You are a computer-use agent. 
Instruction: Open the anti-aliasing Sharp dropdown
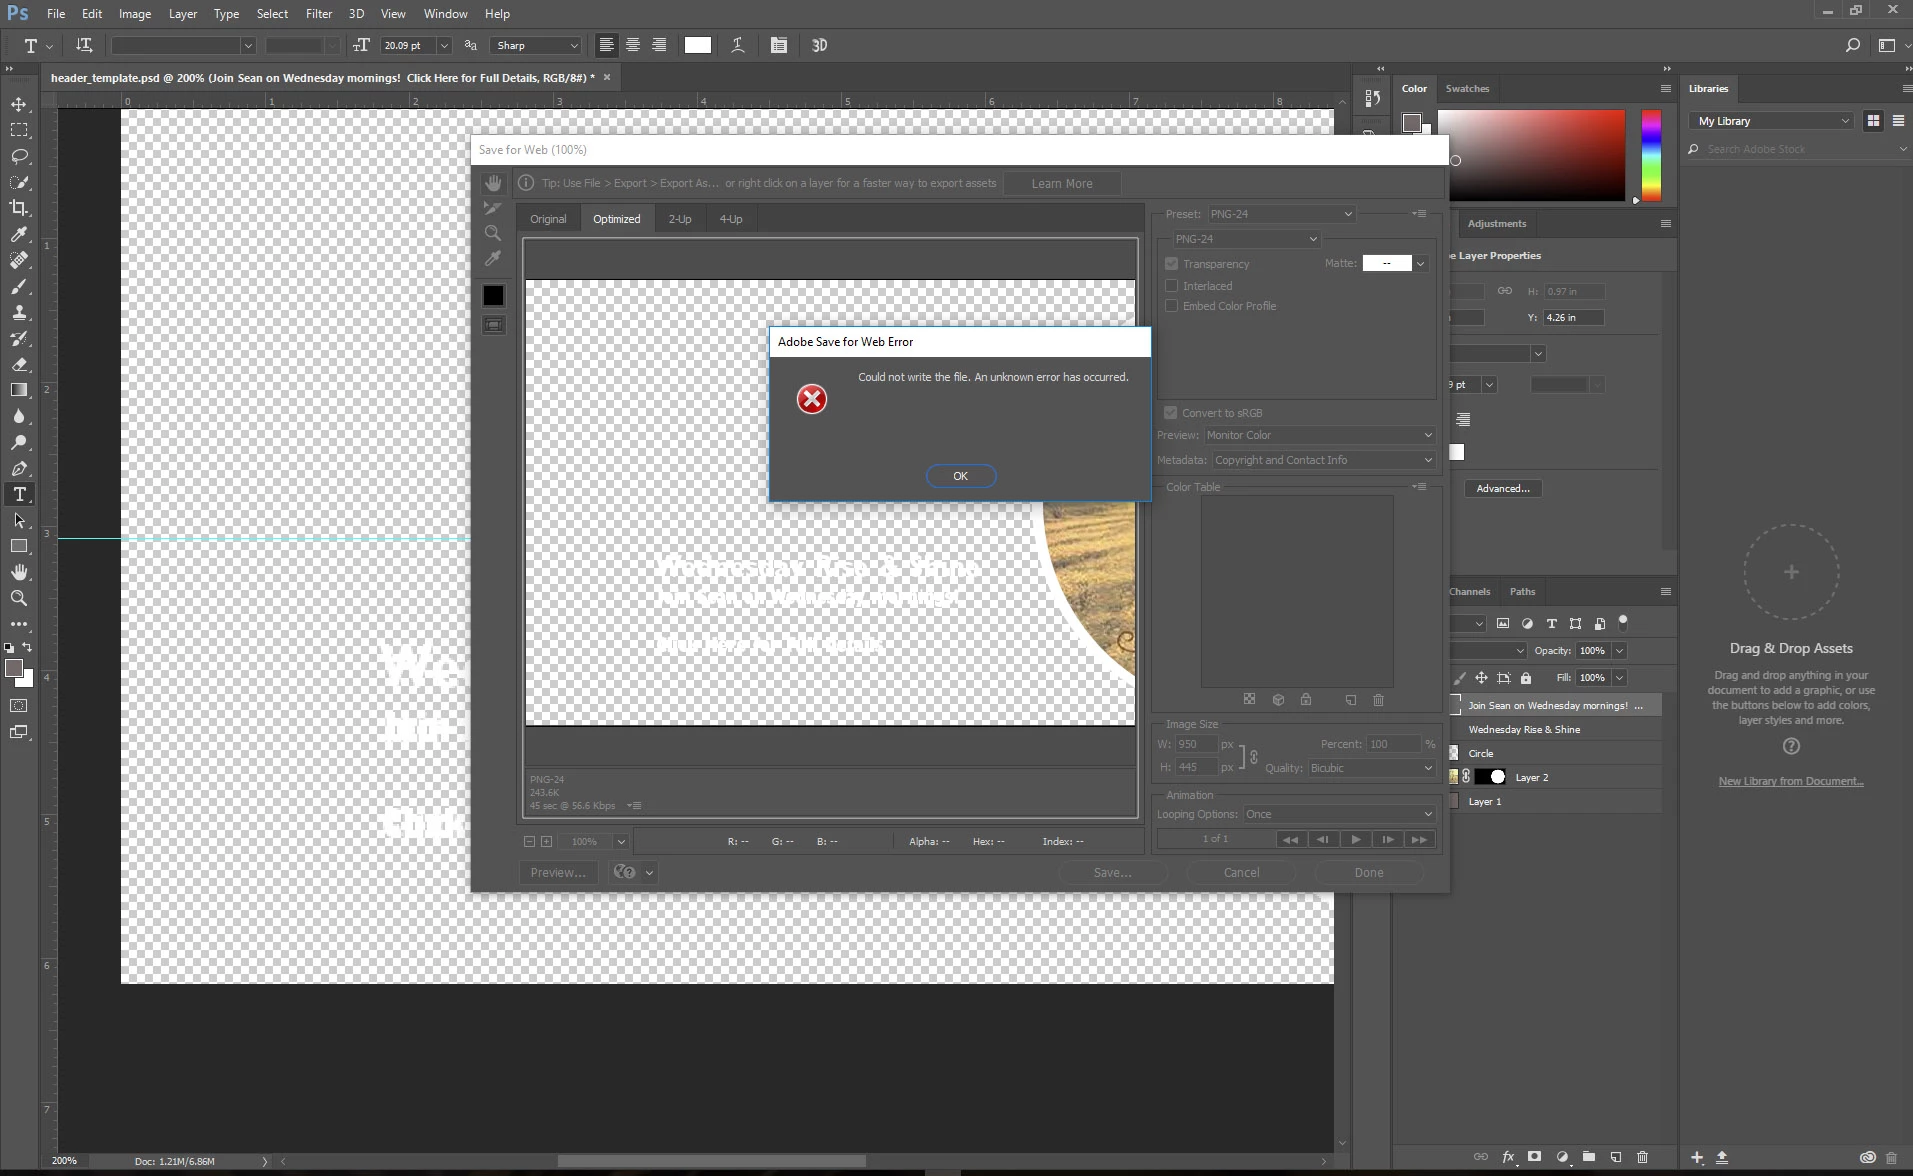click(x=537, y=45)
